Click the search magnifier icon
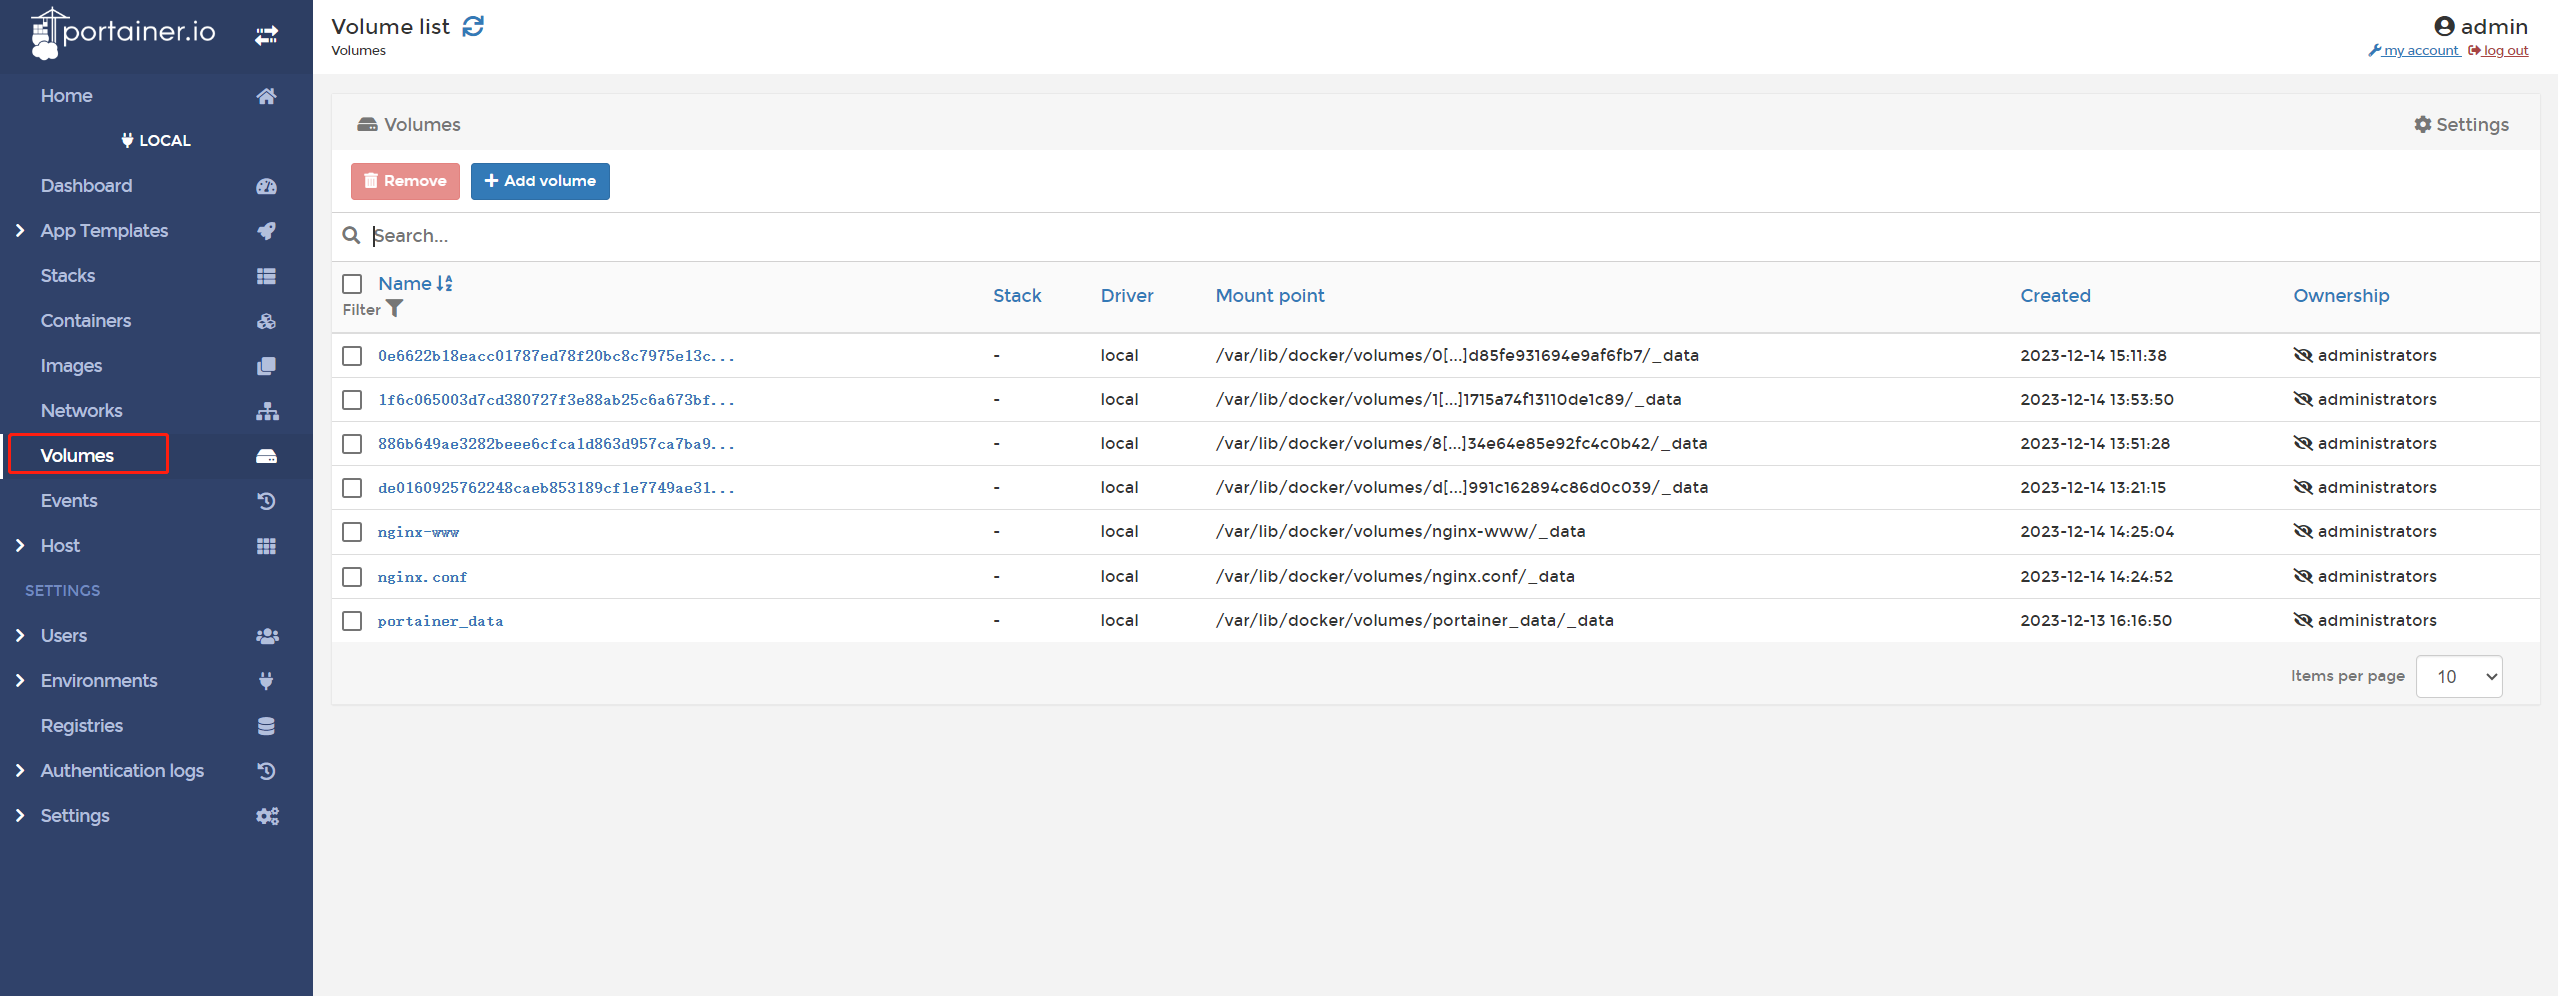2558x996 pixels. pyautogui.click(x=351, y=235)
